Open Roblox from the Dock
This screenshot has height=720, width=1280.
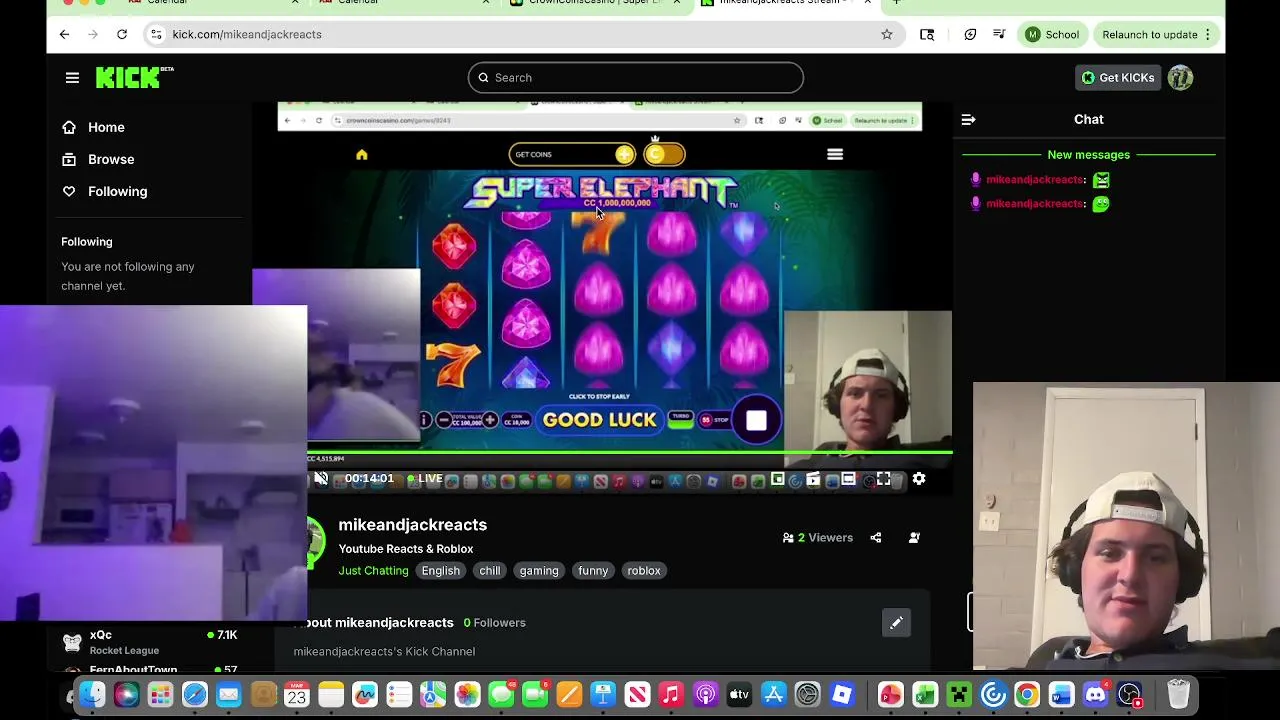(842, 694)
